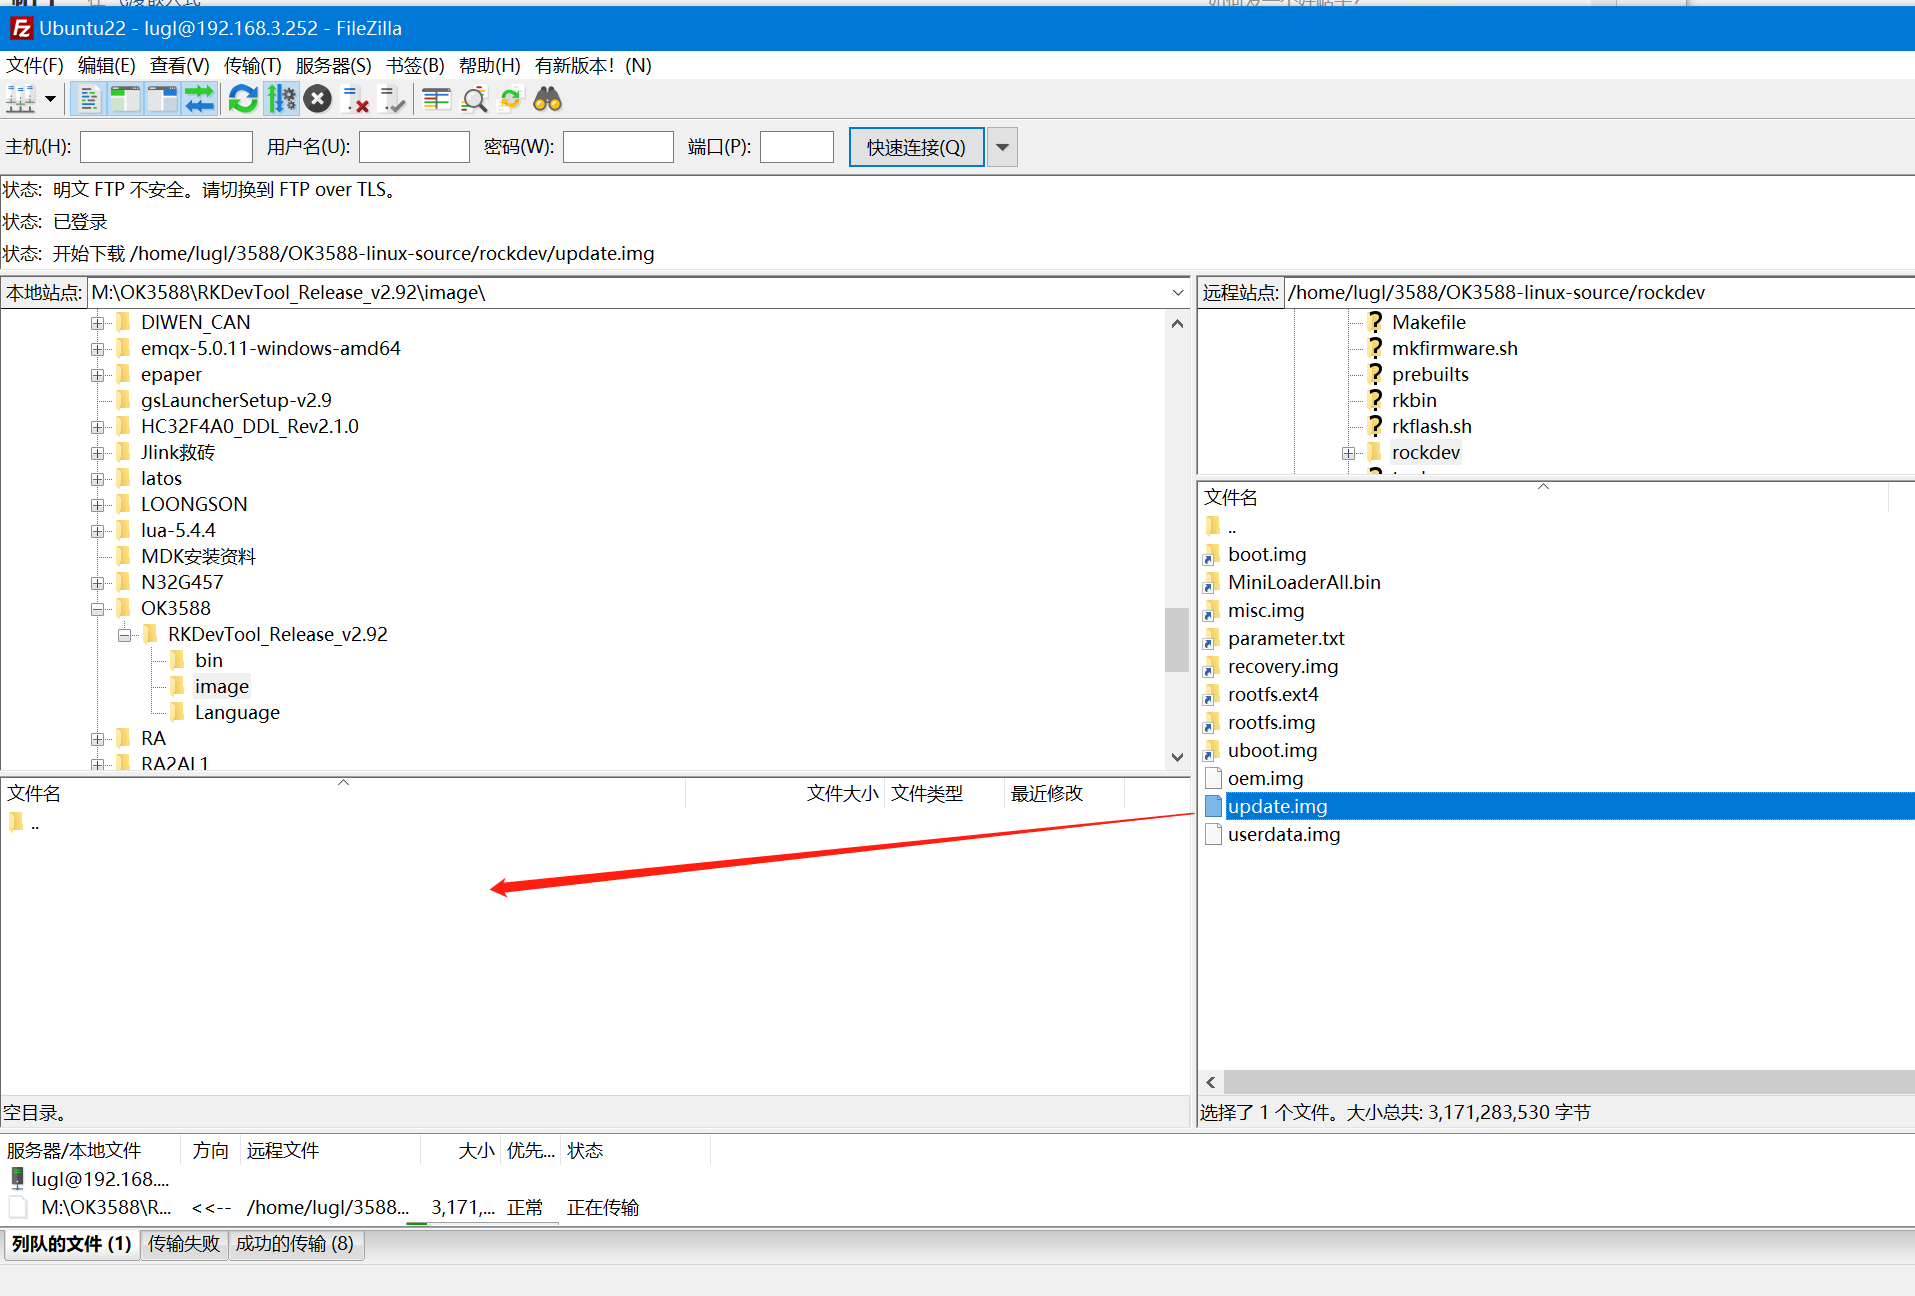The width and height of the screenshot is (1915, 1296).
Task: Toggle processing of the transfer queue icon
Action: pyautogui.click(x=281, y=99)
